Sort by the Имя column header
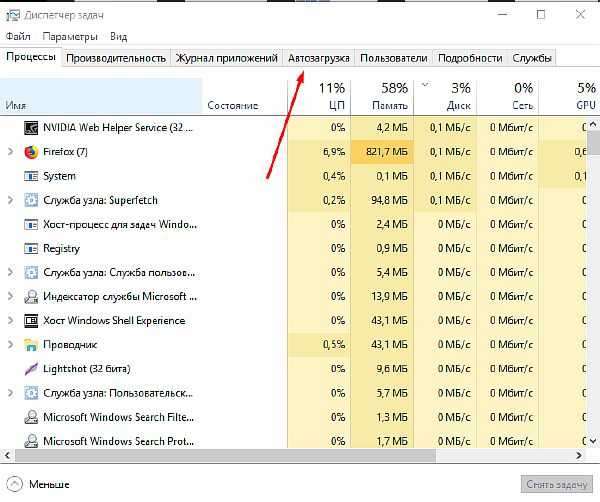This screenshot has width=600, height=502. [101, 96]
